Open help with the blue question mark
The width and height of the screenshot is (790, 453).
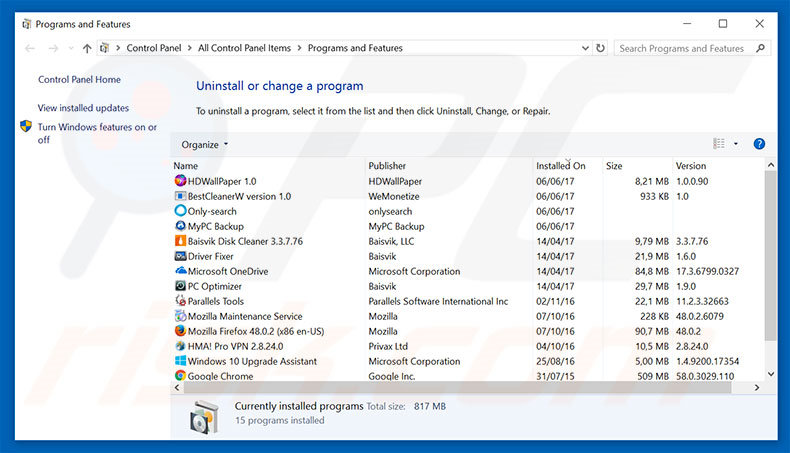759,144
